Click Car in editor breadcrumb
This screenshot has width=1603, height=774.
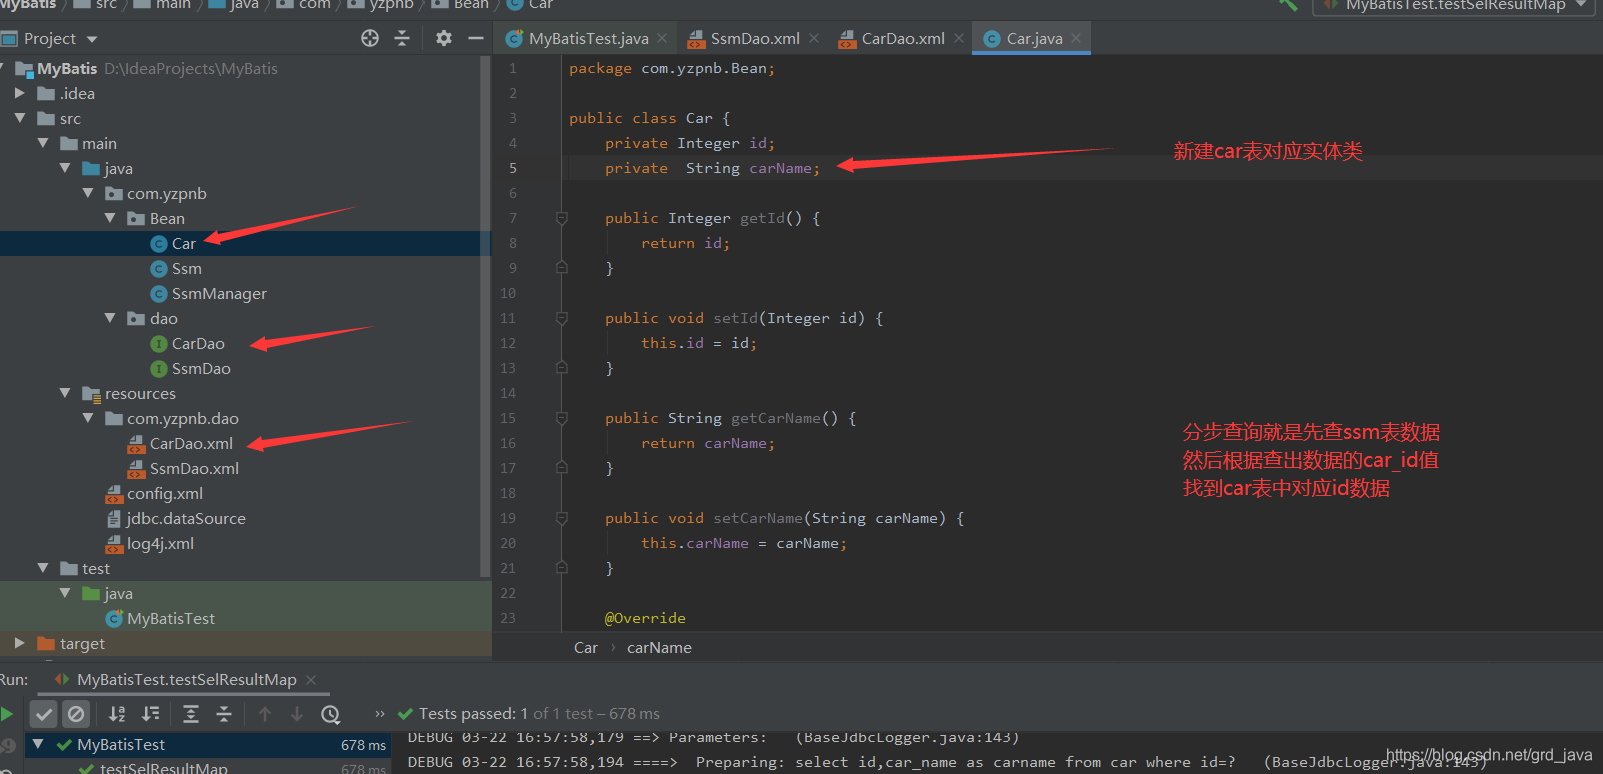click(585, 647)
